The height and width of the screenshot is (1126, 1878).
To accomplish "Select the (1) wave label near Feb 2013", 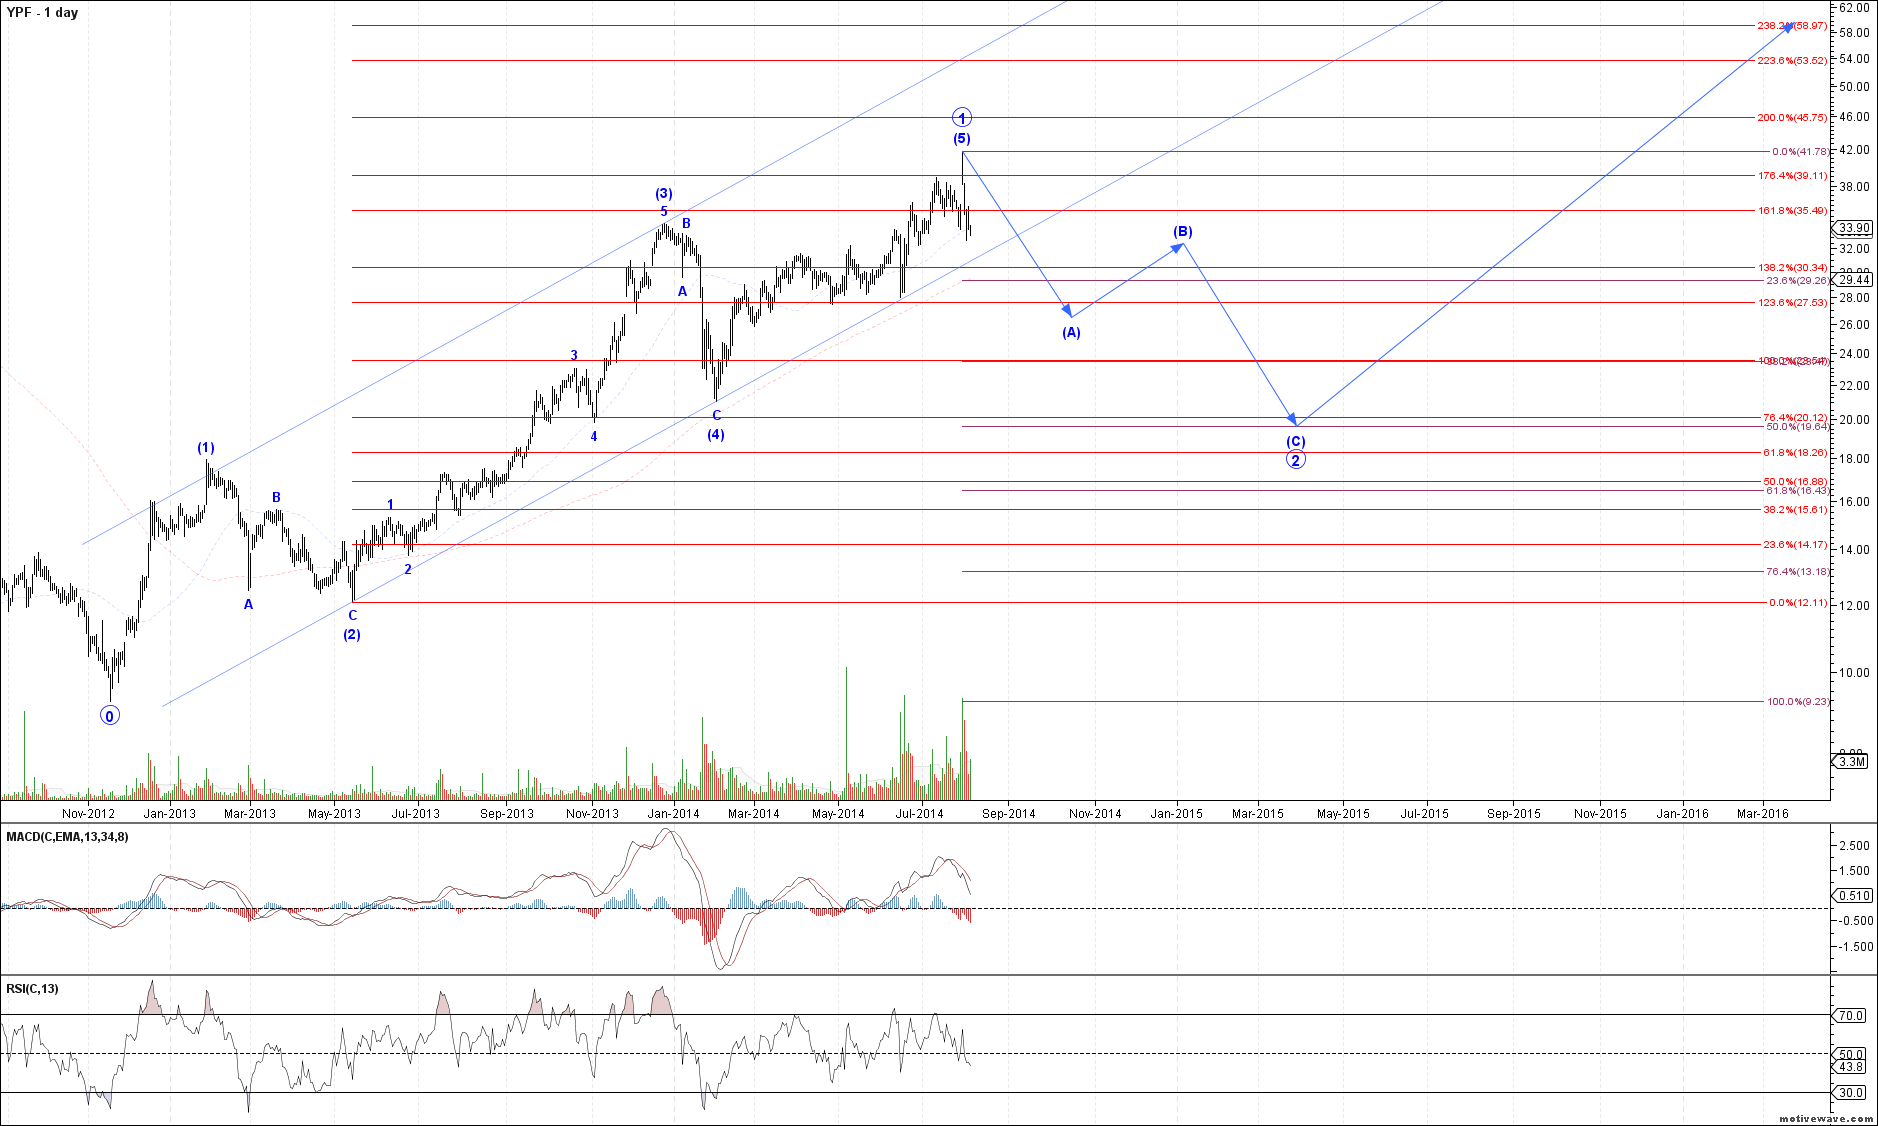I will 205,447.
